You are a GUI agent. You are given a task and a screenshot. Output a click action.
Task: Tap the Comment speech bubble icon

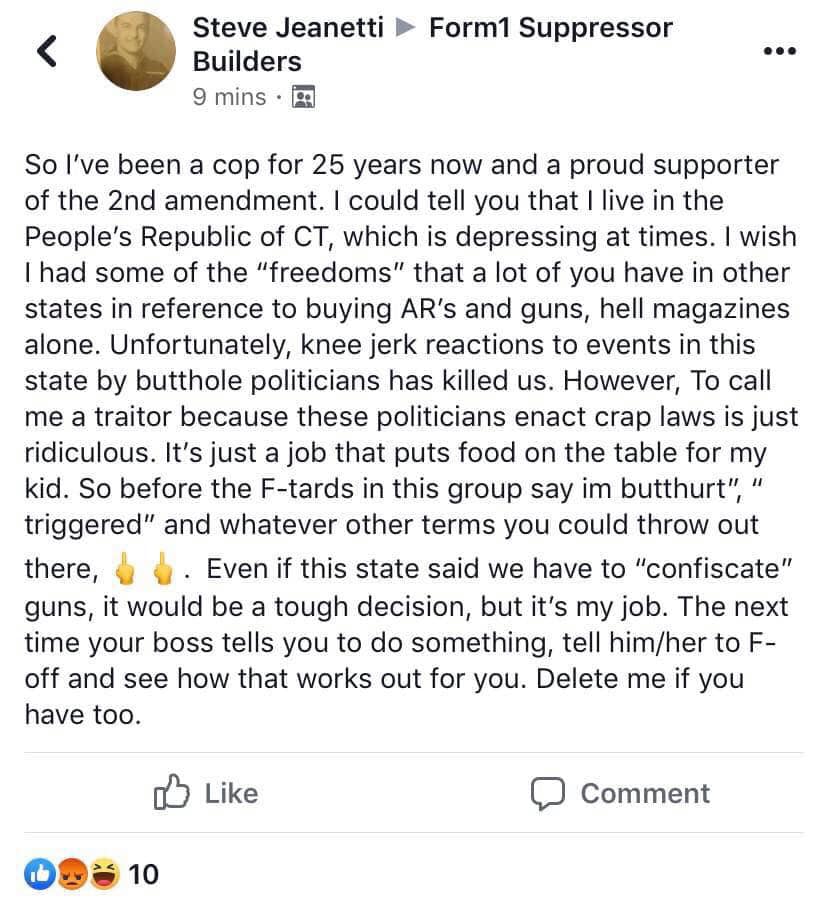point(548,793)
